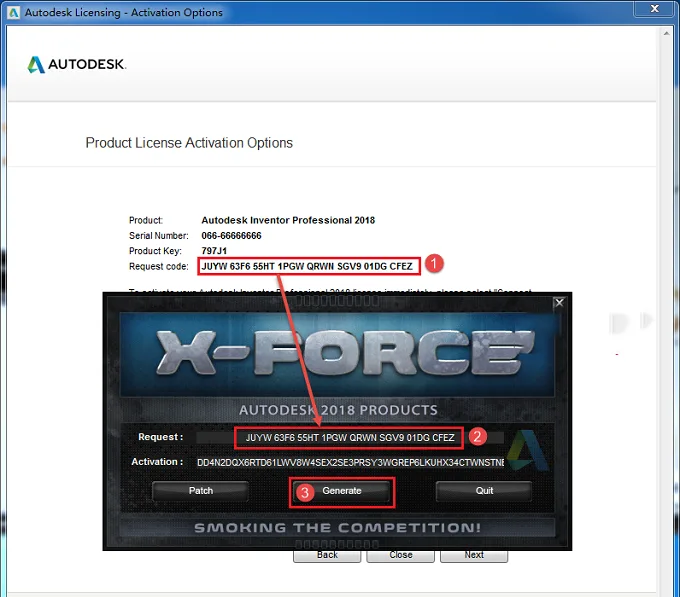Click the scrollbar up arrow in Autodesk window
The height and width of the screenshot is (597, 680).
(x=667, y=33)
